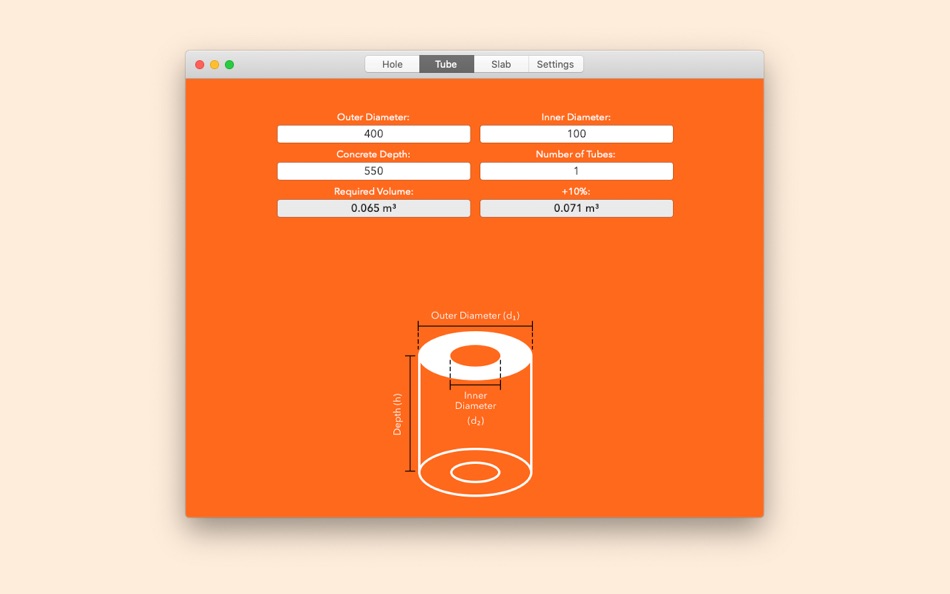Click the "Number of Tubes:" label
The width and height of the screenshot is (950, 594).
[x=576, y=154]
